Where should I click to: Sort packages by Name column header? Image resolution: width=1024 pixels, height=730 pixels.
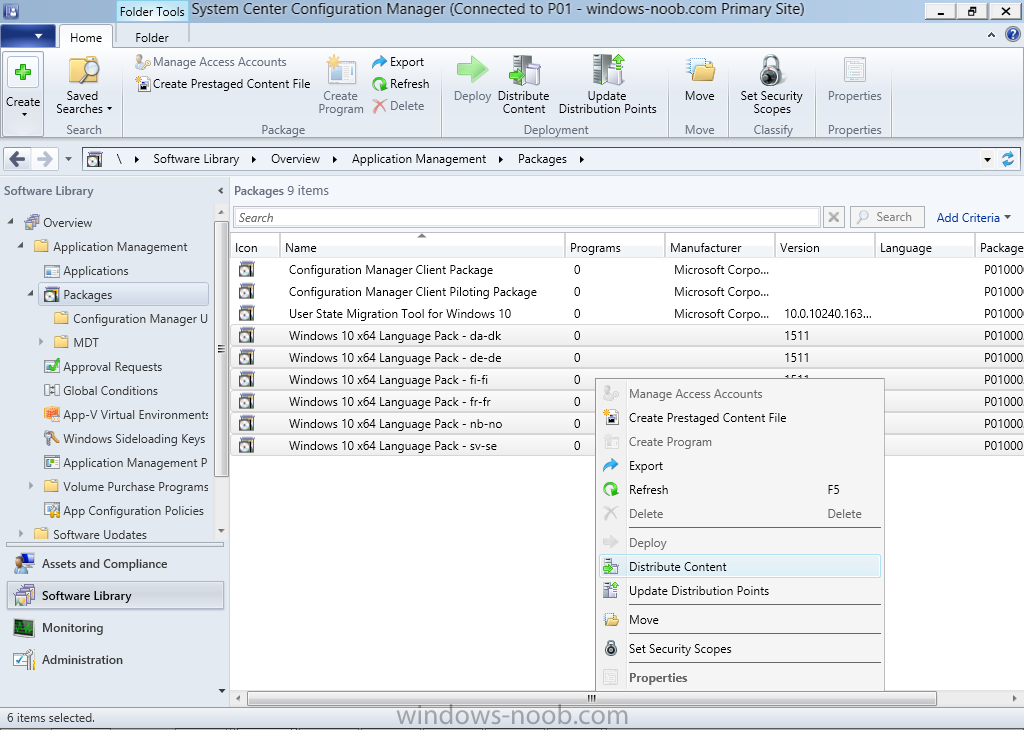[x=422, y=247]
